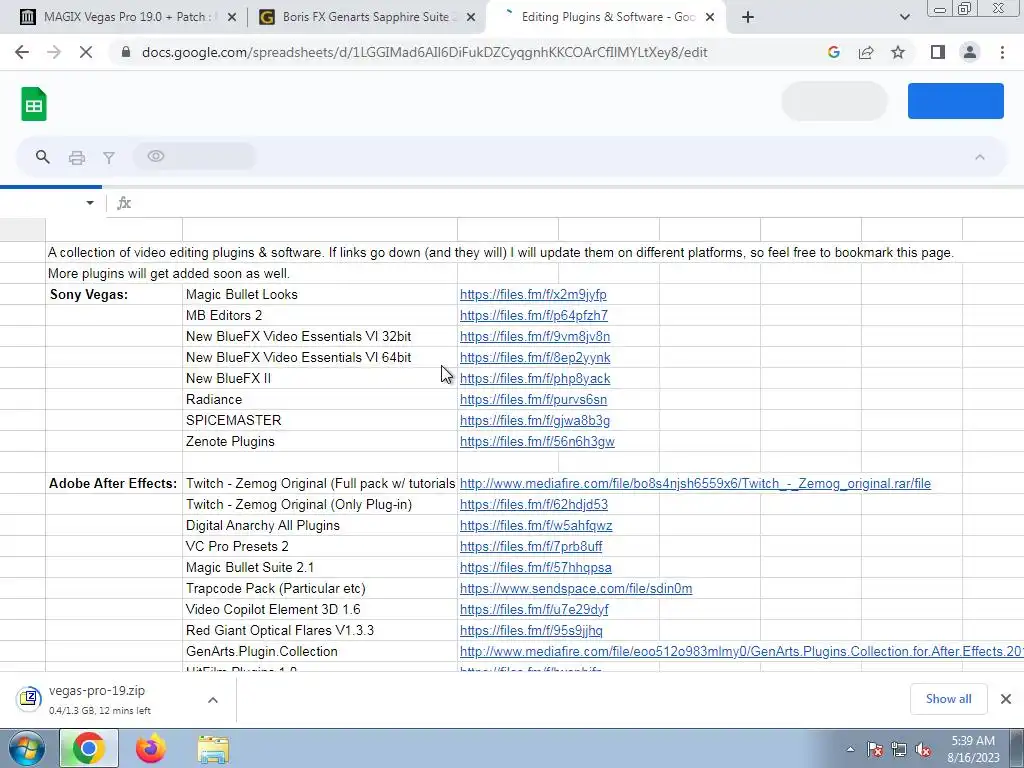Click the blue button in Sheets header
Image resolution: width=1024 pixels, height=768 pixels.
[x=955, y=101]
